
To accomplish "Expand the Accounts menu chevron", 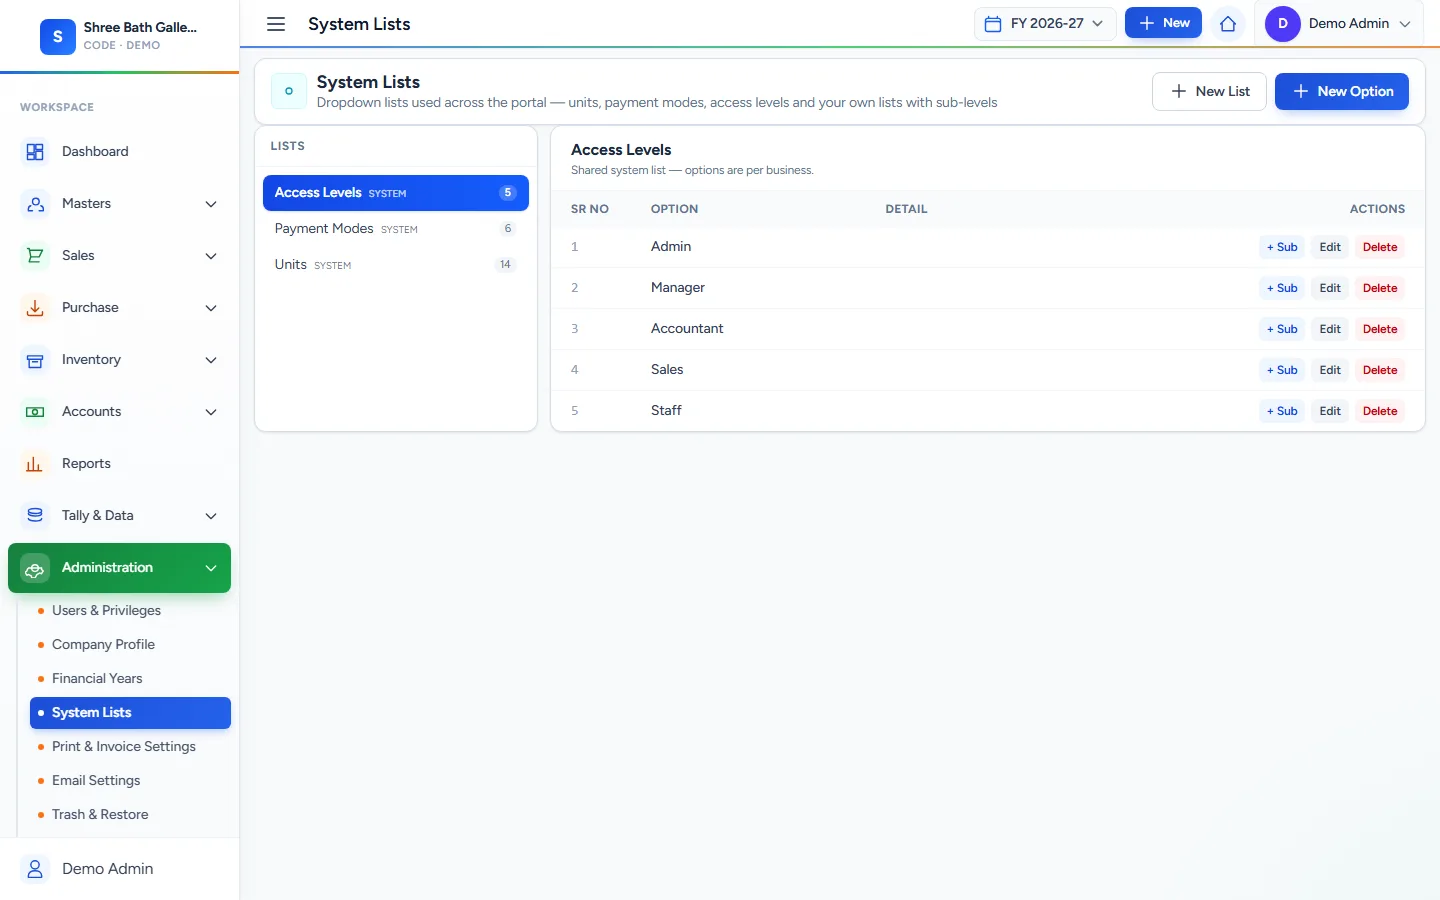I will 211,412.
